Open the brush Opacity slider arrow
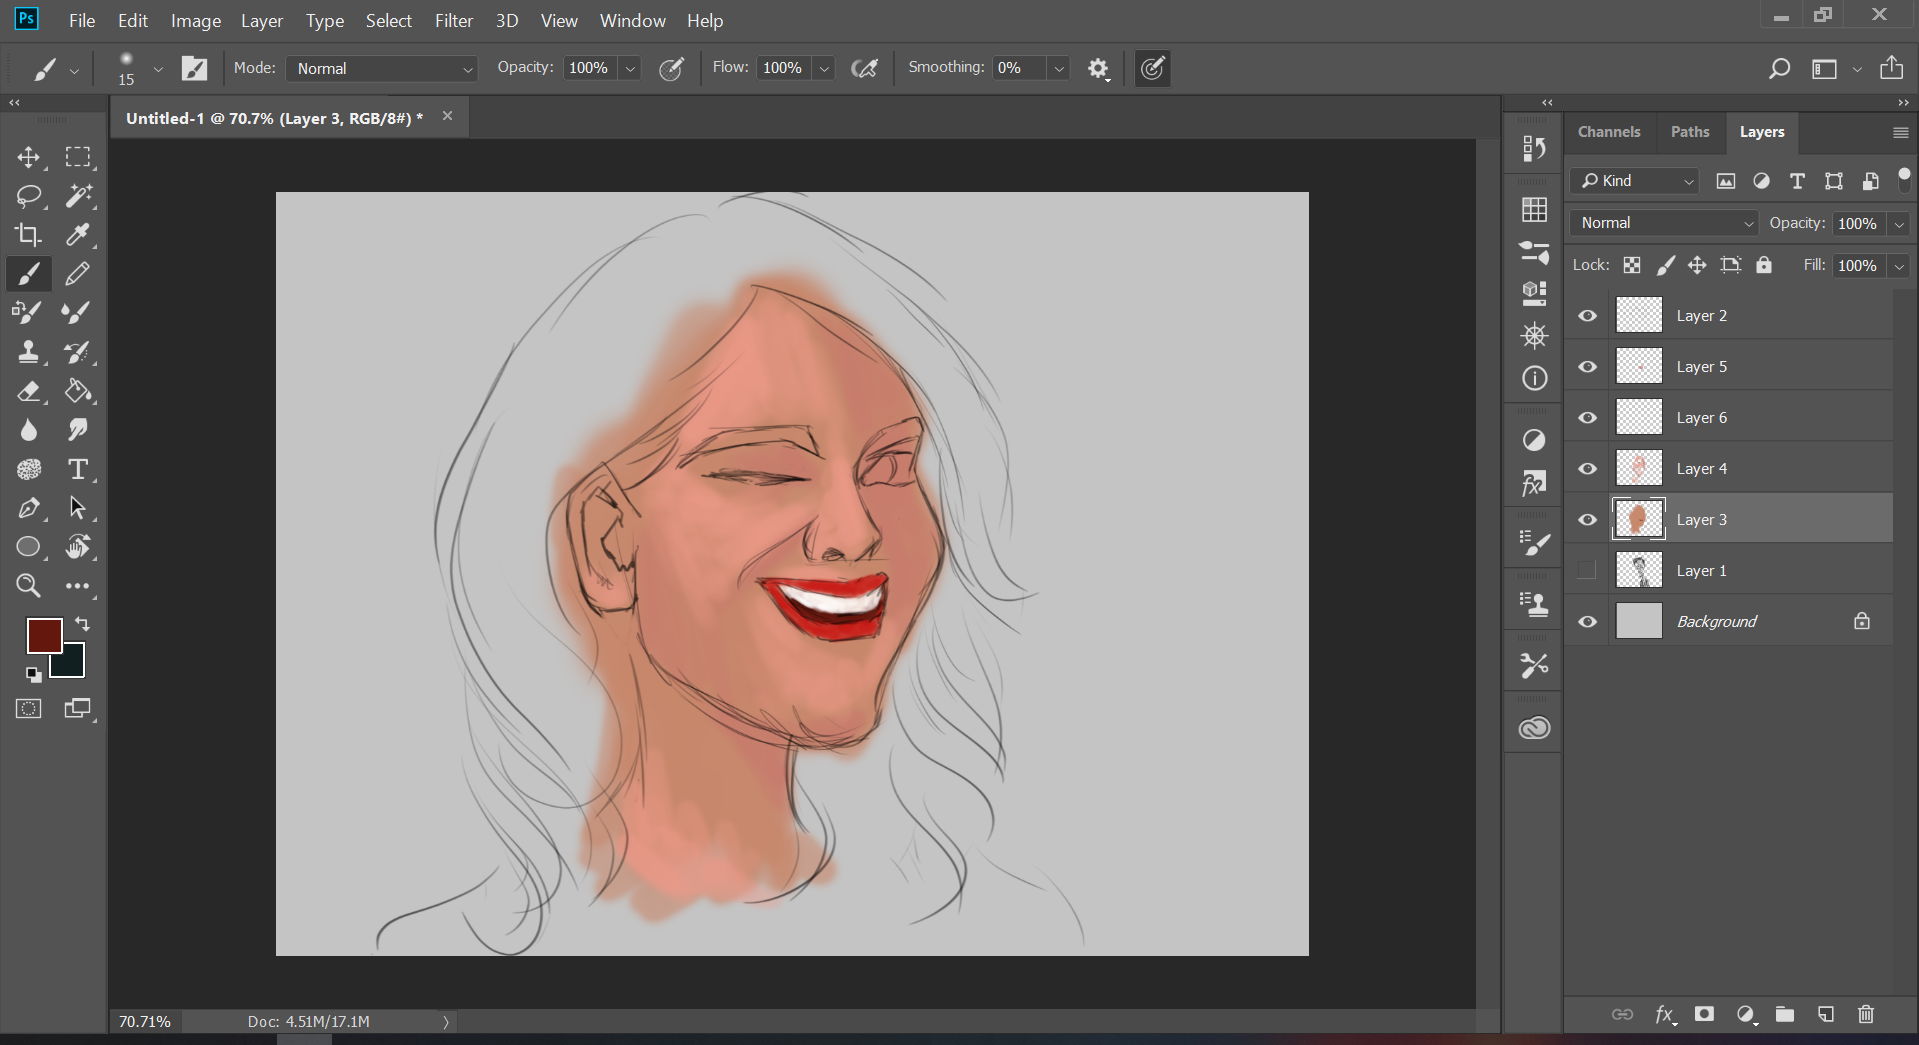1919x1045 pixels. coord(630,68)
